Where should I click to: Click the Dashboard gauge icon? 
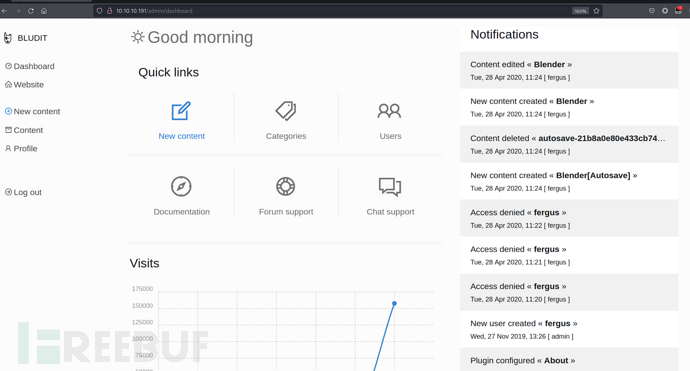[x=8, y=66]
